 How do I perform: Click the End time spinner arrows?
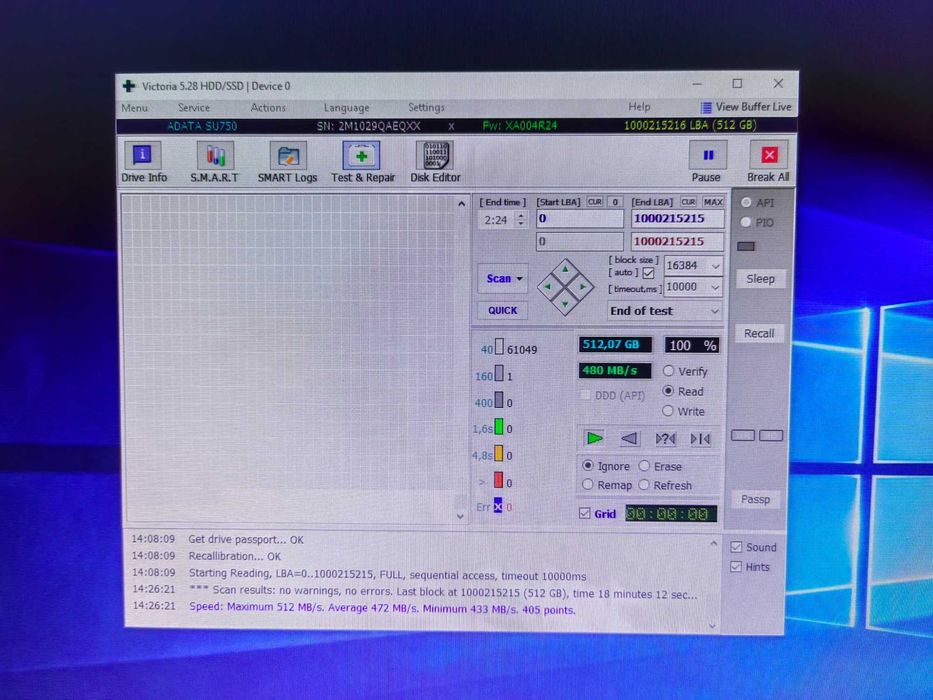521,220
